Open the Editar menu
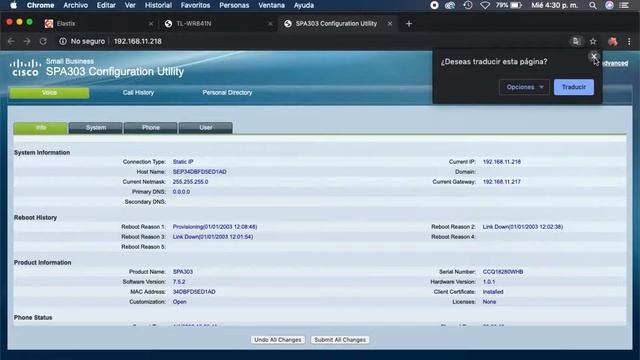The width and height of the screenshot is (640, 360). tap(106, 5)
